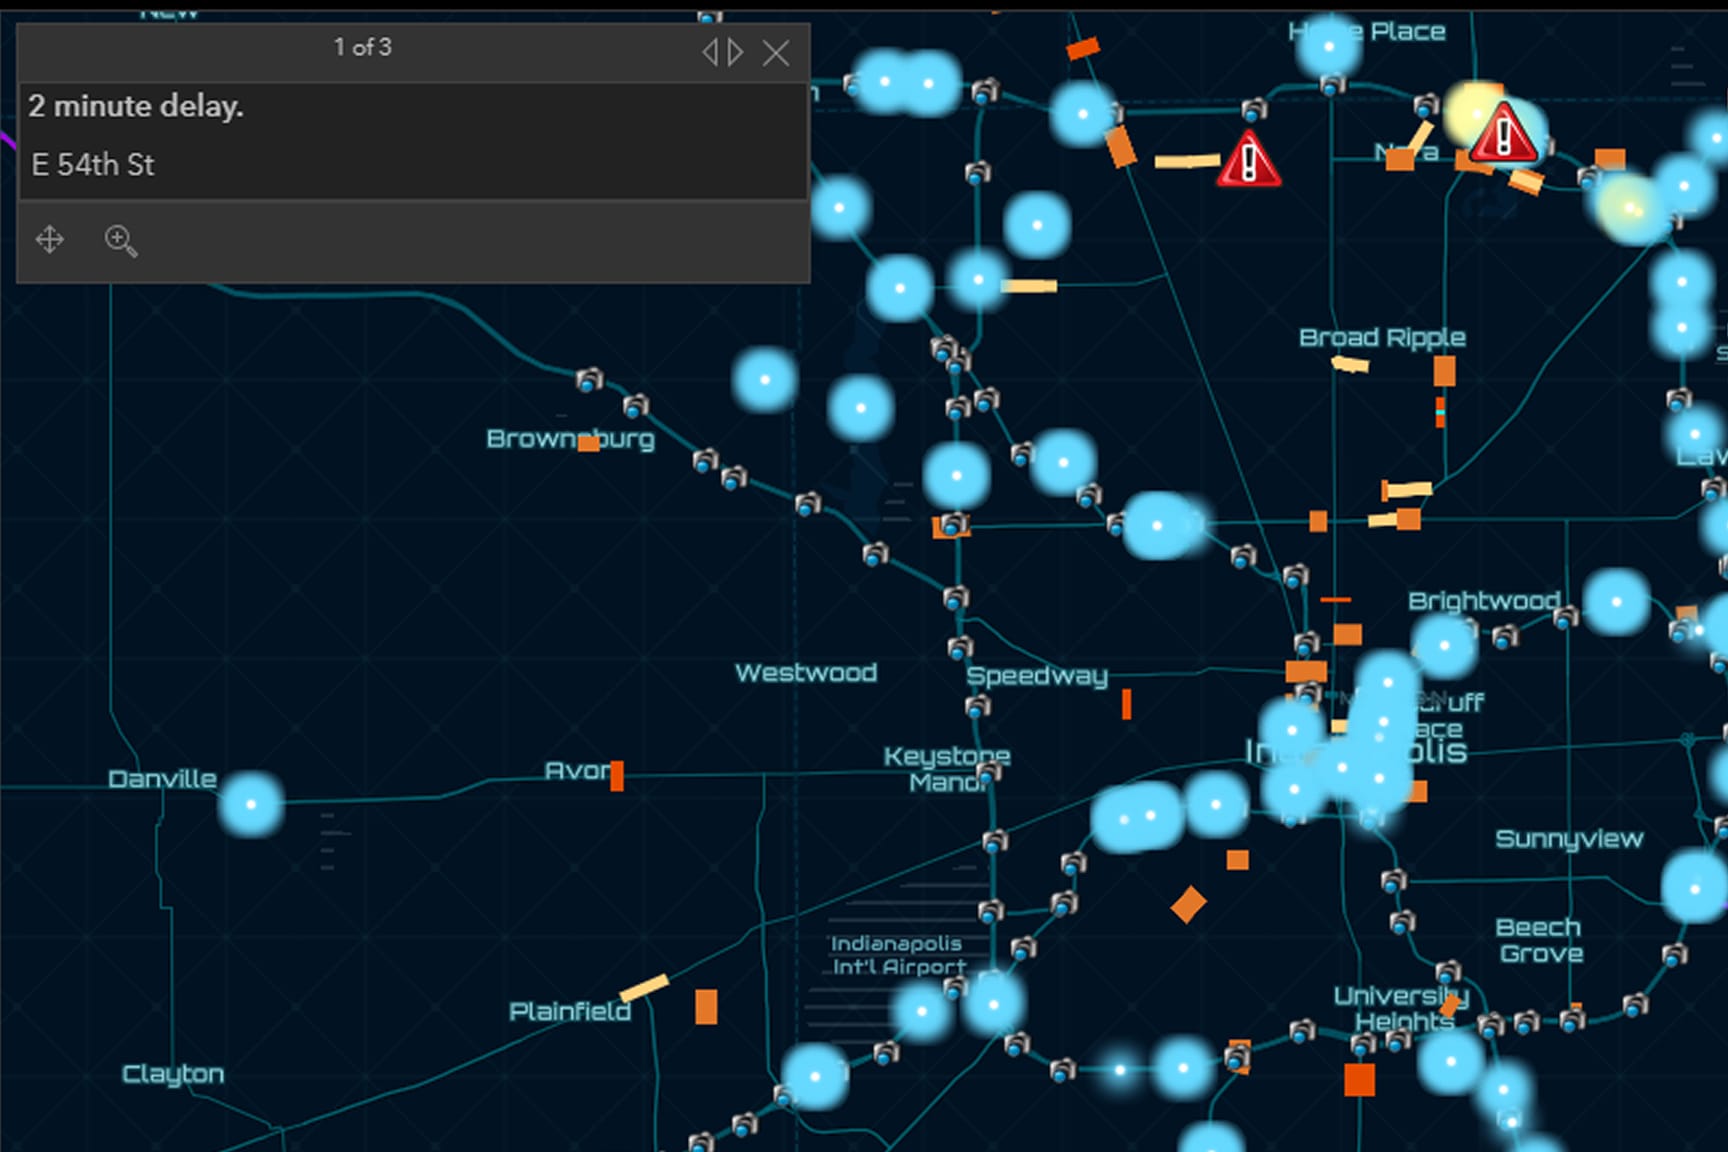This screenshot has height=1152, width=1728.
Task: Advance to the next popup record
Action: click(x=737, y=52)
